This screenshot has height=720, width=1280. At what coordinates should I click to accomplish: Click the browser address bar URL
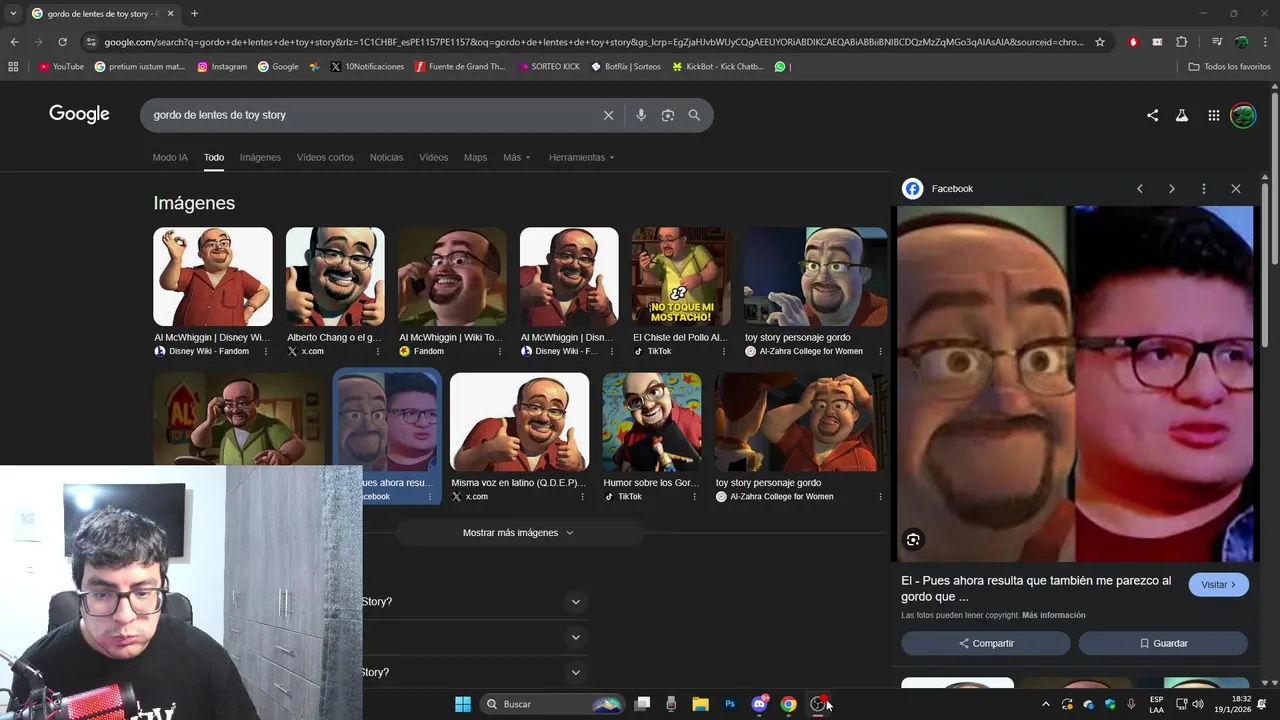594,42
